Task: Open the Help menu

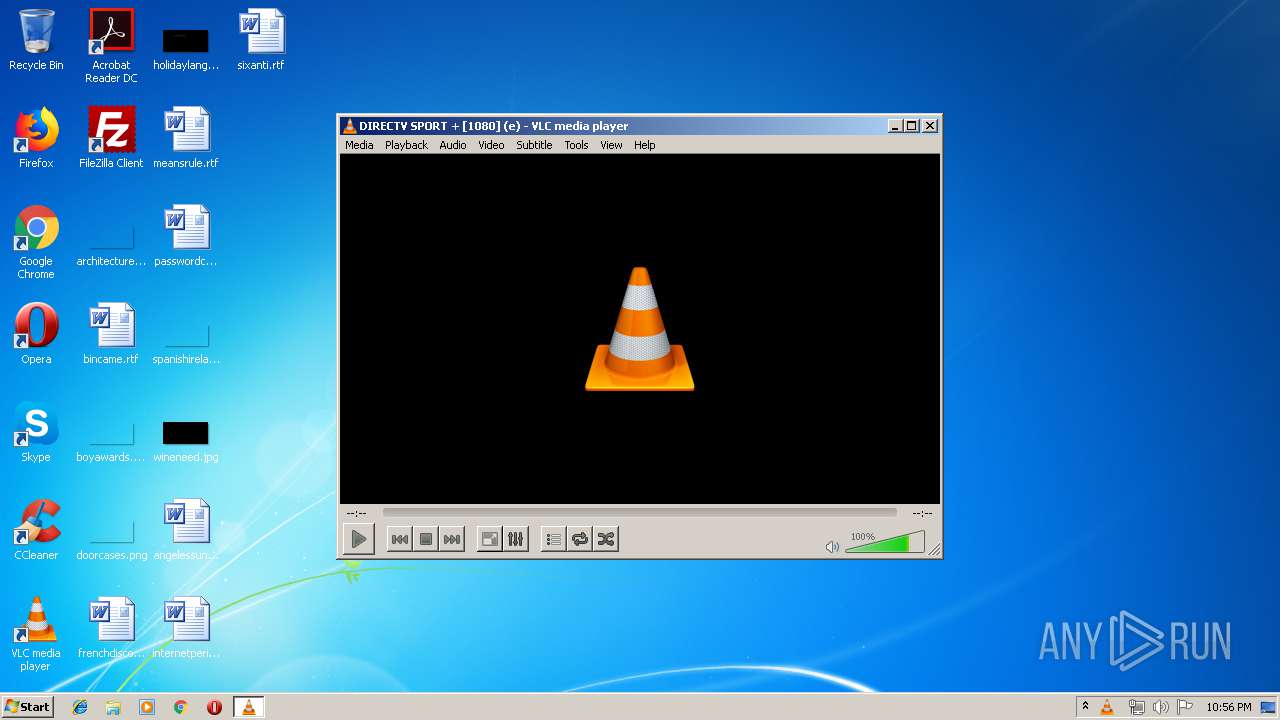Action: [x=645, y=145]
